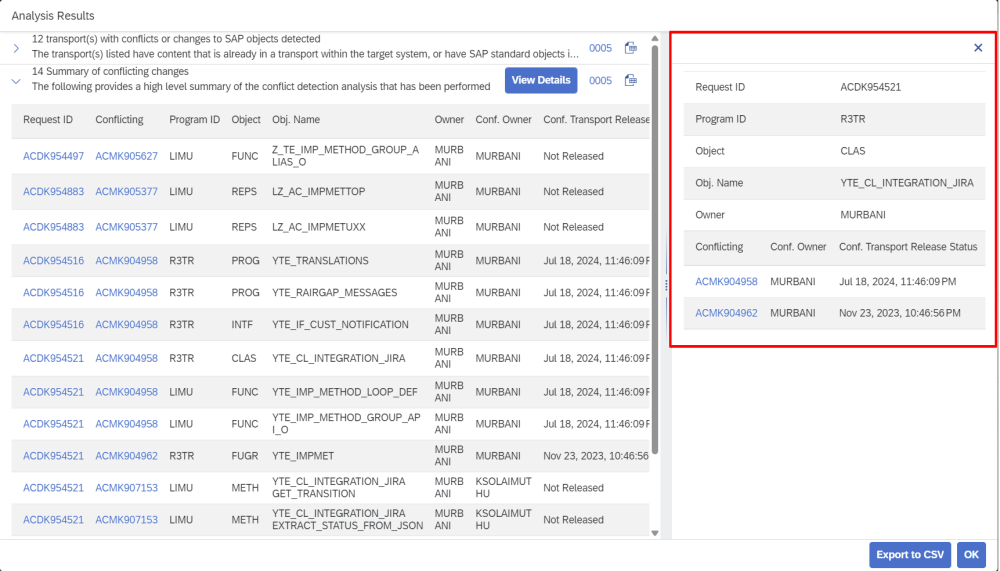The image size is (1000, 571).
Task: Close the conflict detail side panel
Action: pyautogui.click(x=978, y=48)
